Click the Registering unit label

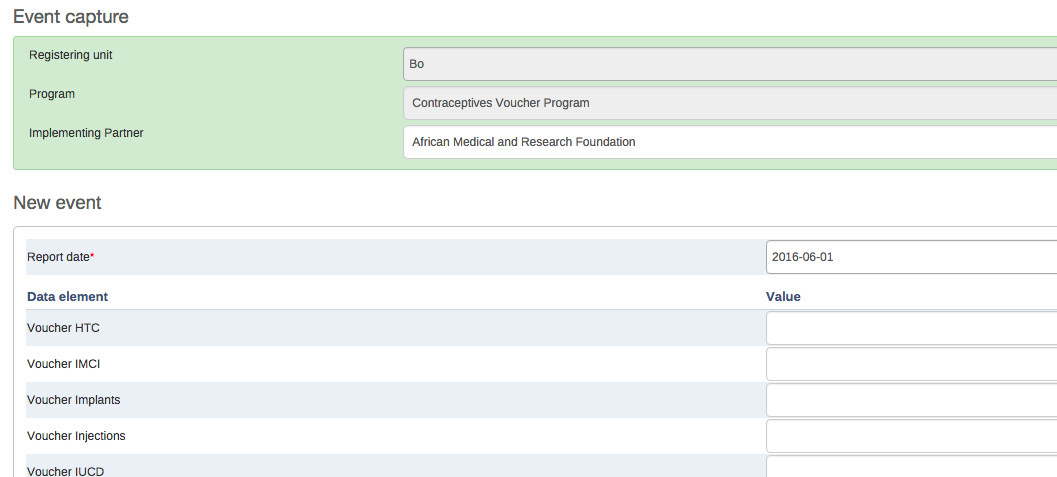click(x=71, y=55)
